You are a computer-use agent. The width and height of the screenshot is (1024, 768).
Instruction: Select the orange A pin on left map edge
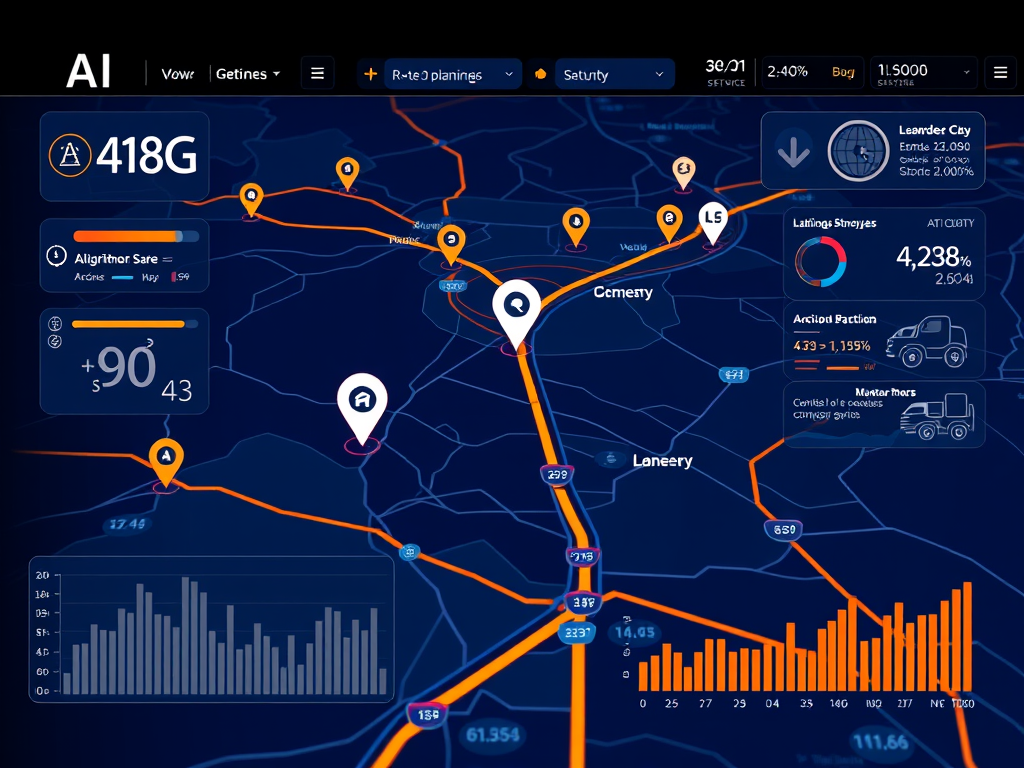pyautogui.click(x=165, y=458)
